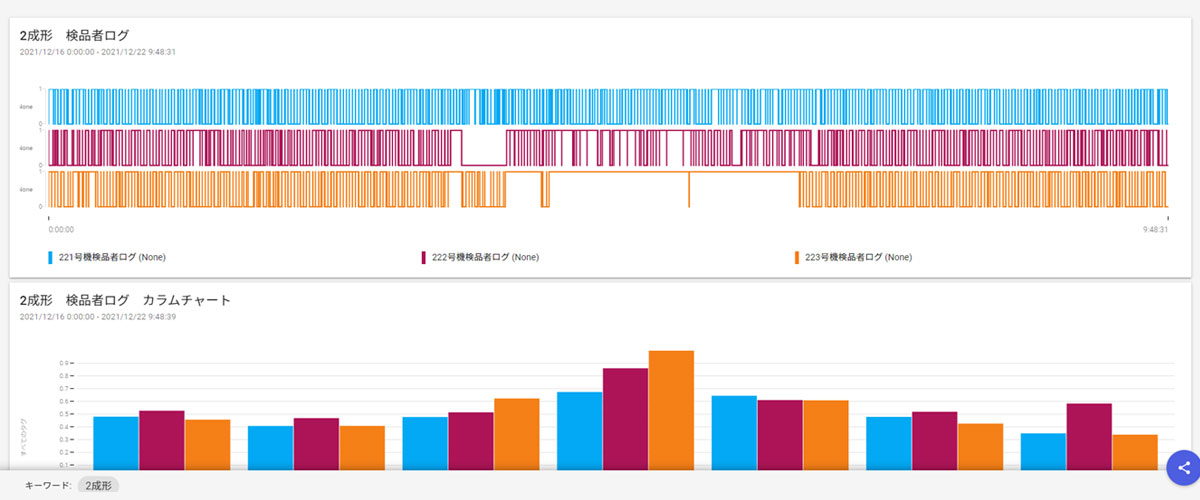Select the 2成形 keyword chip
The width and height of the screenshot is (1200, 500).
pyautogui.click(x=98, y=485)
